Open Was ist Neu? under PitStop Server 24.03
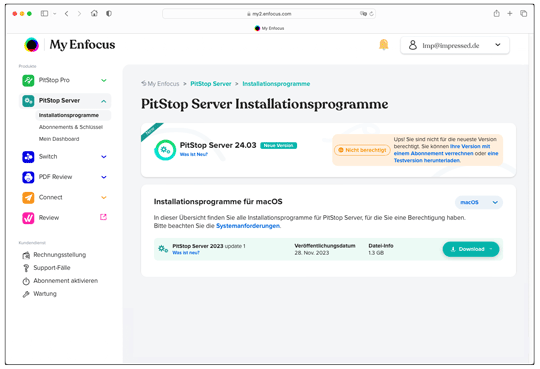 click(x=194, y=154)
